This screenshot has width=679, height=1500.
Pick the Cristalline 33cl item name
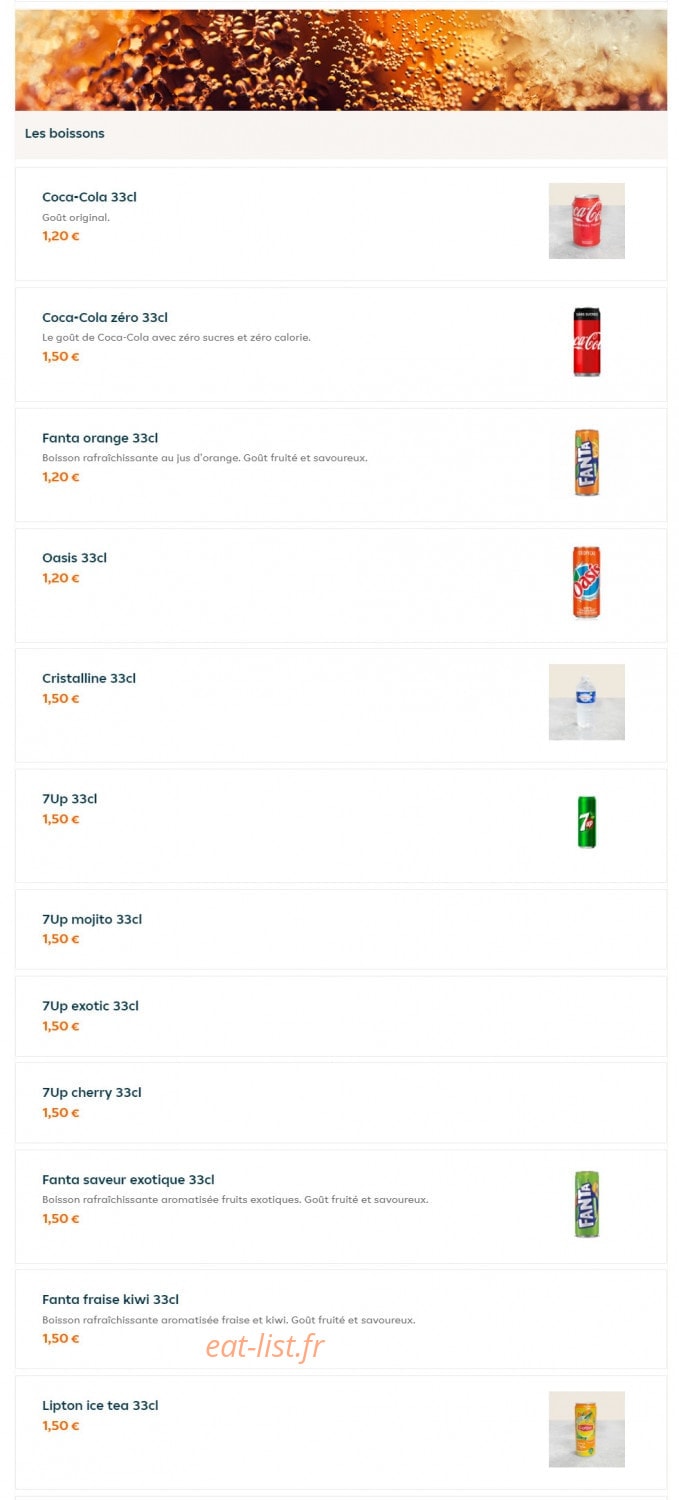(89, 678)
